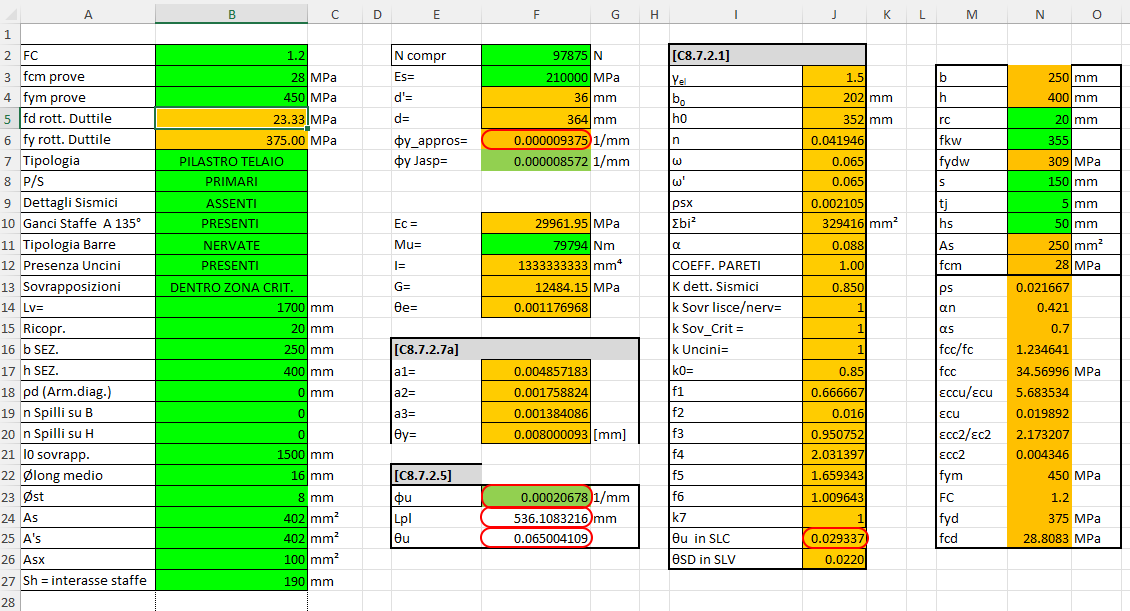This screenshot has height=611, width=1130.
Task: Click the 'Lpl' value 536.1083216
Action: tap(535, 518)
